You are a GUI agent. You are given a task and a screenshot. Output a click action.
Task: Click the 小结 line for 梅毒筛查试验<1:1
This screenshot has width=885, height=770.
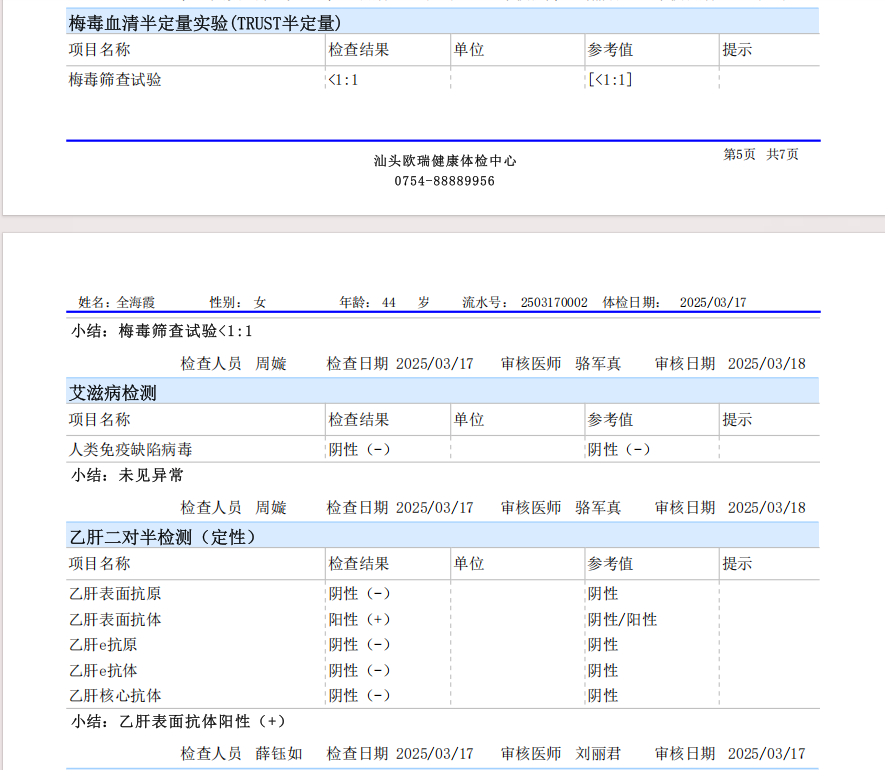pos(162,331)
